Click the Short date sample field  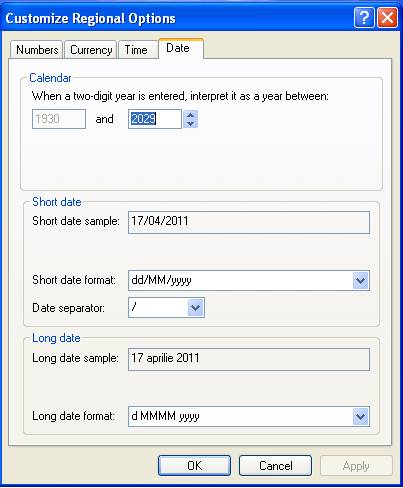[x=249, y=222]
